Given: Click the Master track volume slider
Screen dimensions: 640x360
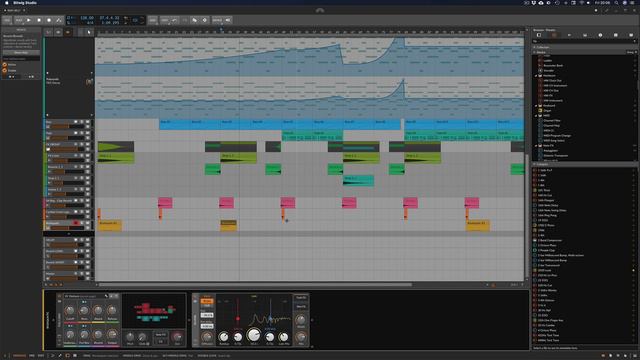Looking at the screenshot, I should pyautogui.click(x=67, y=278).
